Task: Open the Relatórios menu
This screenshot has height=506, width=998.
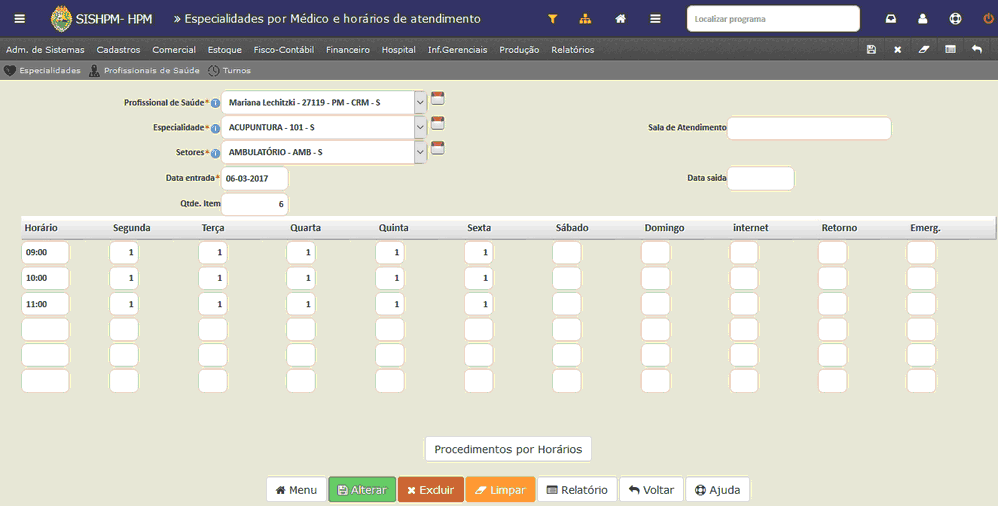Action: coord(573,50)
